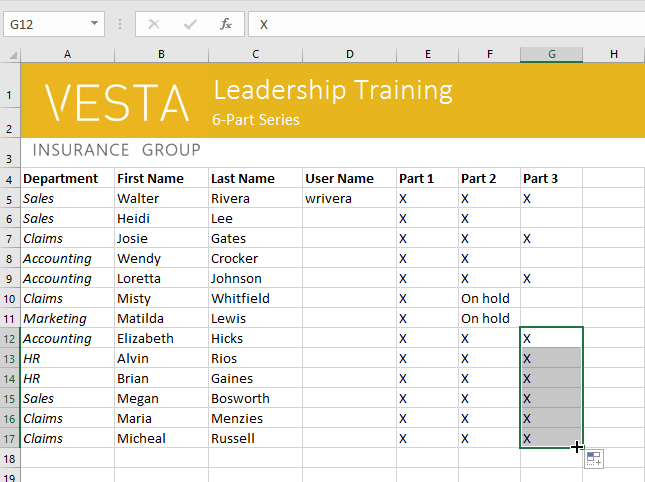Click the three-dot formula bar resize handle

[120, 23]
